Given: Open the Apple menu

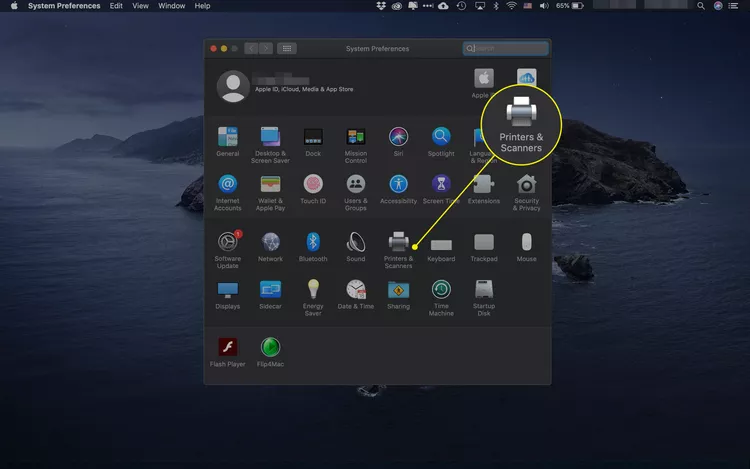Looking at the screenshot, I should [14, 6].
